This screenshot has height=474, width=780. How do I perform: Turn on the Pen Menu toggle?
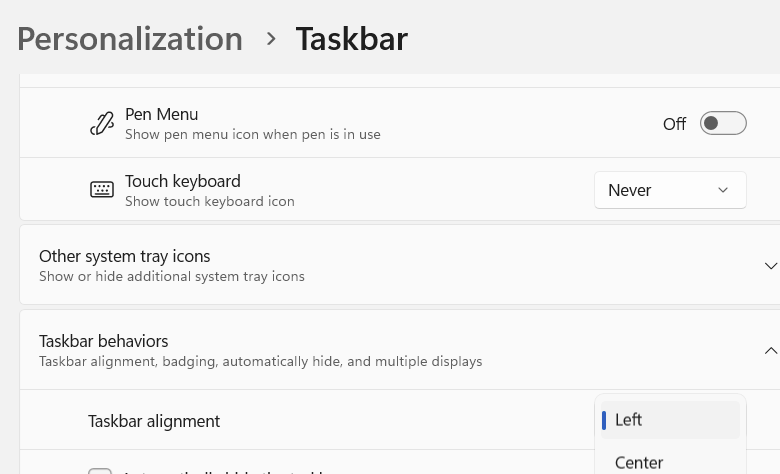coord(723,123)
